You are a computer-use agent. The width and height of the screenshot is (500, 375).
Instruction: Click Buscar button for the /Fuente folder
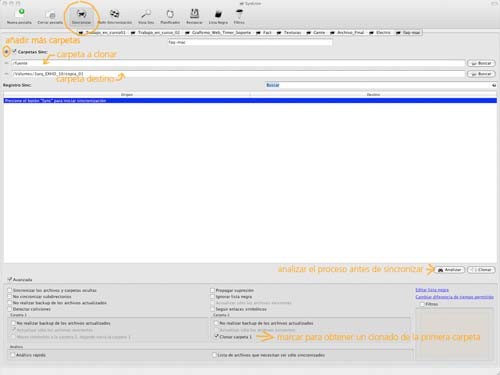point(481,63)
